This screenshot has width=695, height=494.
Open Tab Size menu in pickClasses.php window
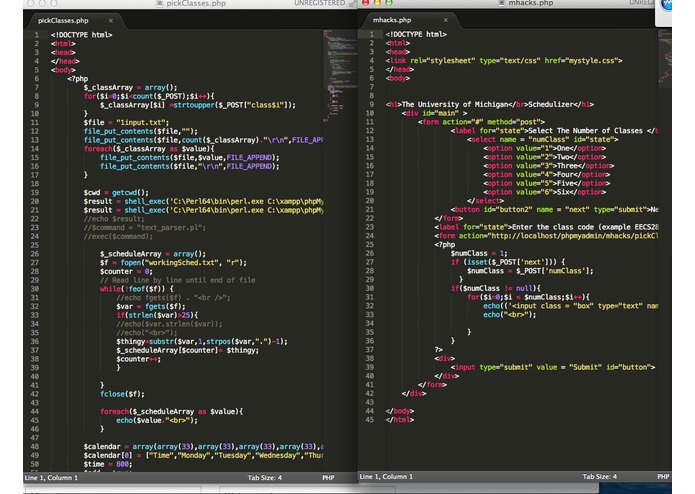point(265,478)
